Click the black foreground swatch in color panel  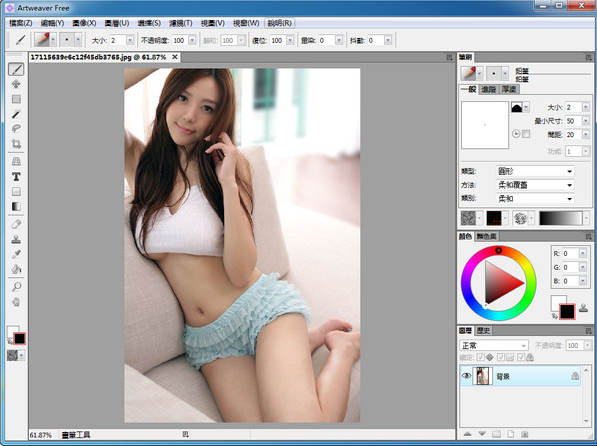tap(567, 312)
